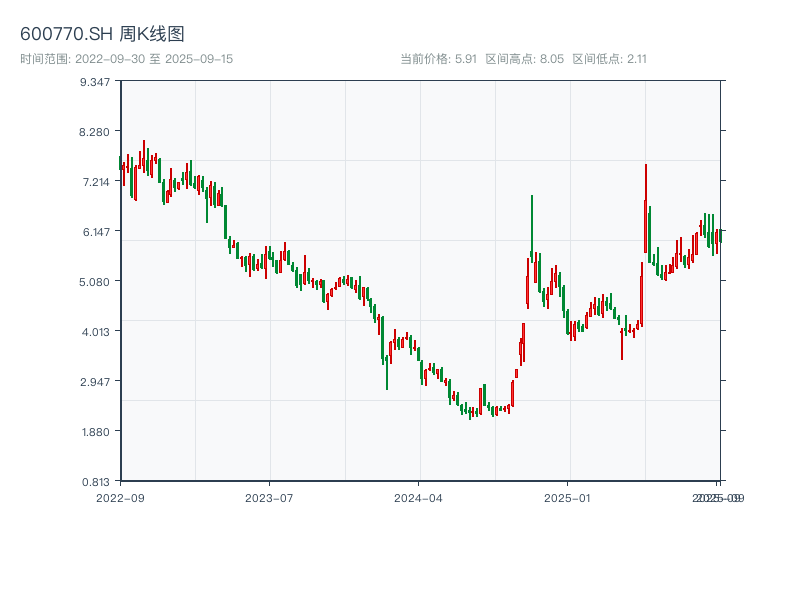This screenshot has width=800, height=600.
Task: Click the y-axis label 8.280
Action: pos(94,132)
